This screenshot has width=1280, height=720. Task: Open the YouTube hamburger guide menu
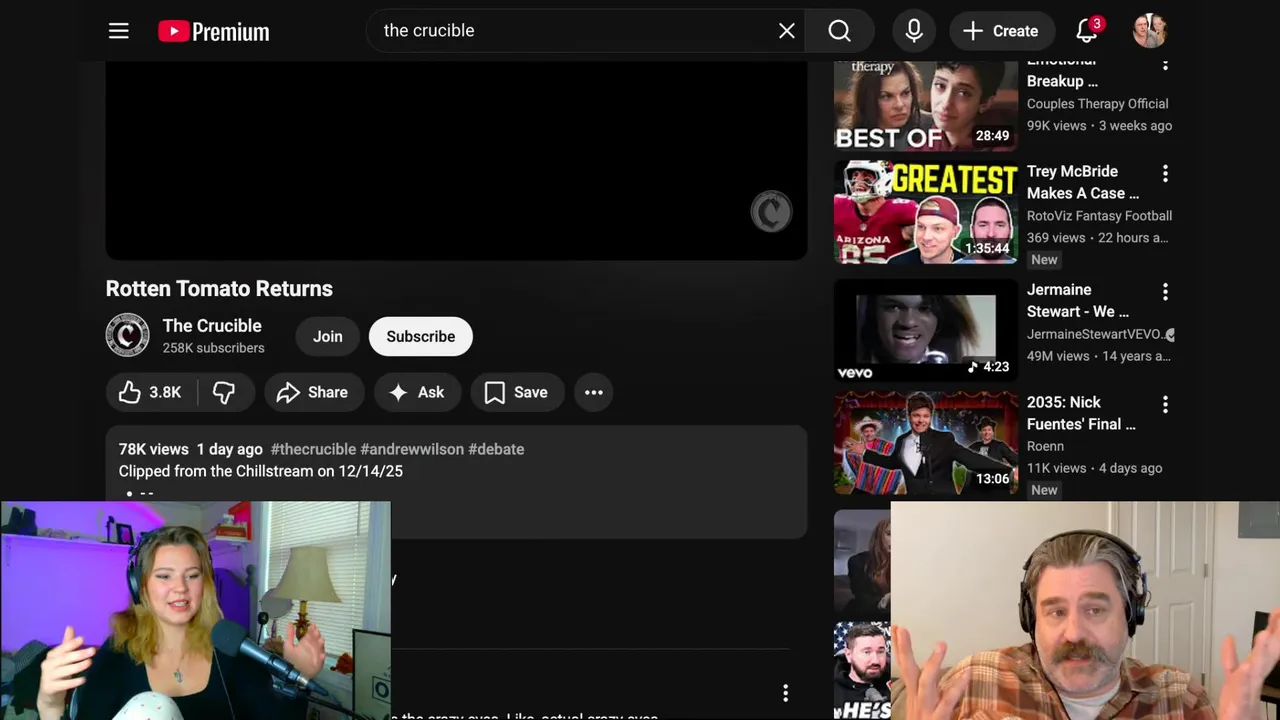(x=119, y=31)
